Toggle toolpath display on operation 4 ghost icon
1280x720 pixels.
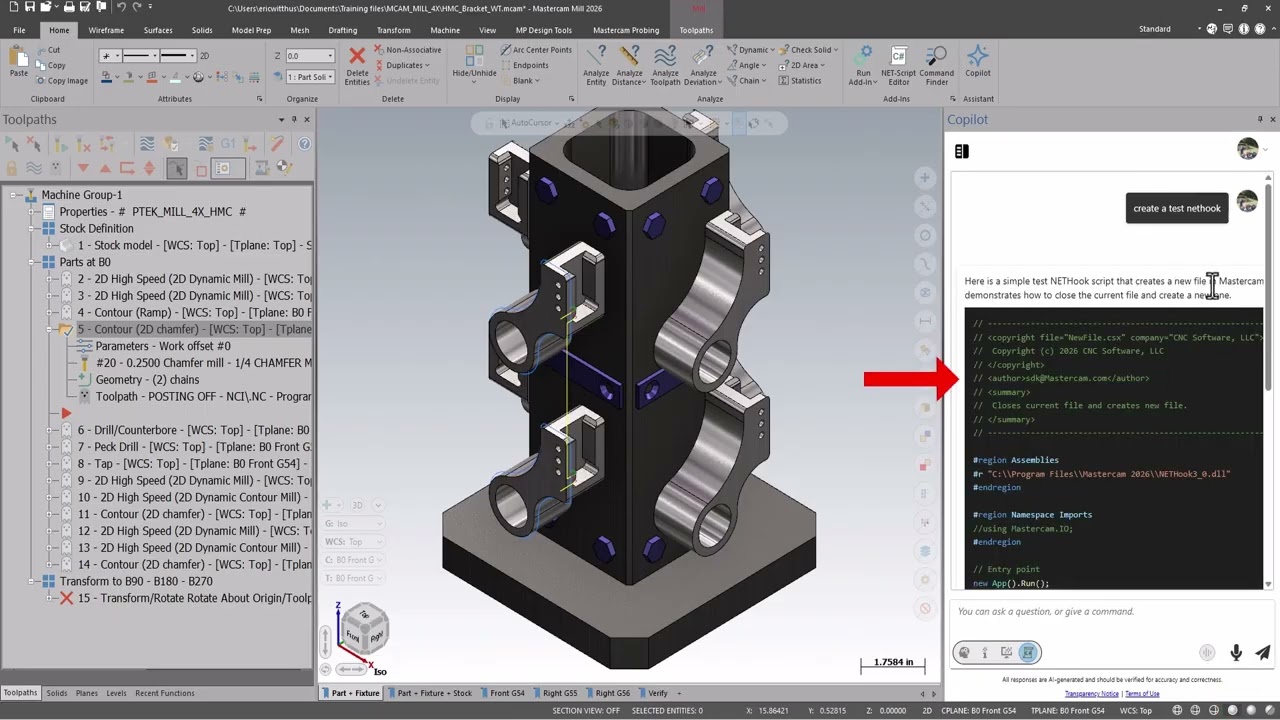tap(67, 313)
